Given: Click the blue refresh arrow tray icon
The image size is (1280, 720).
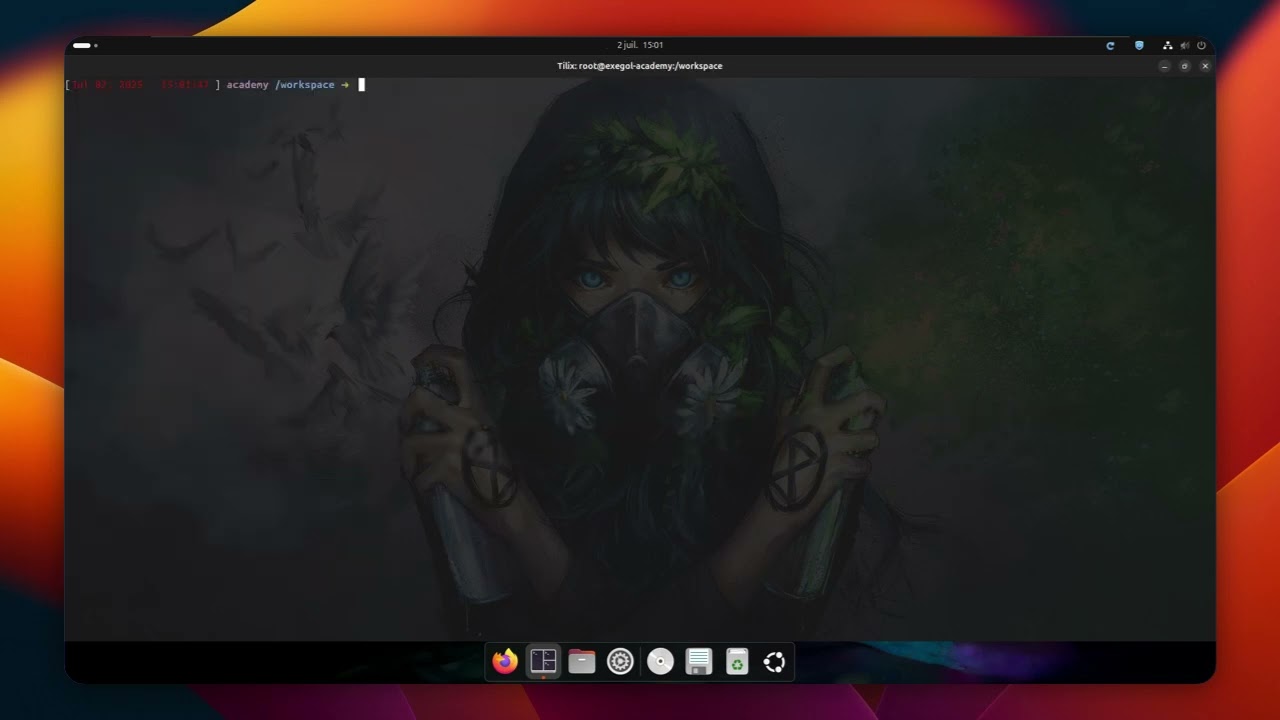Looking at the screenshot, I should click(1110, 45).
